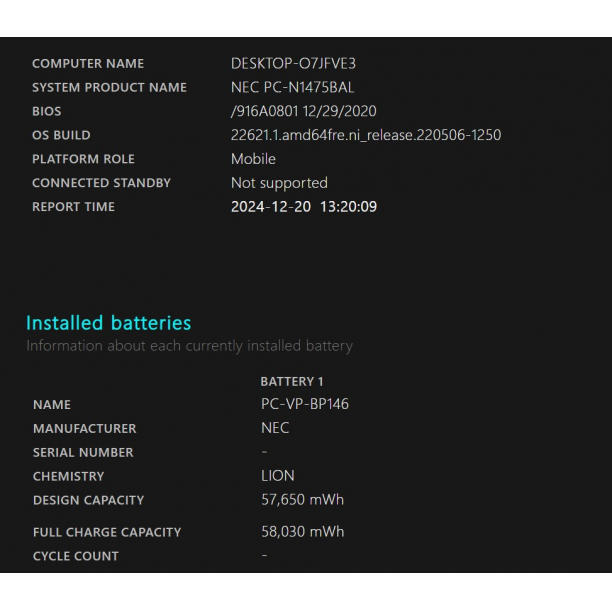
Task: Click the chemistry value LION
Action: pos(278,476)
